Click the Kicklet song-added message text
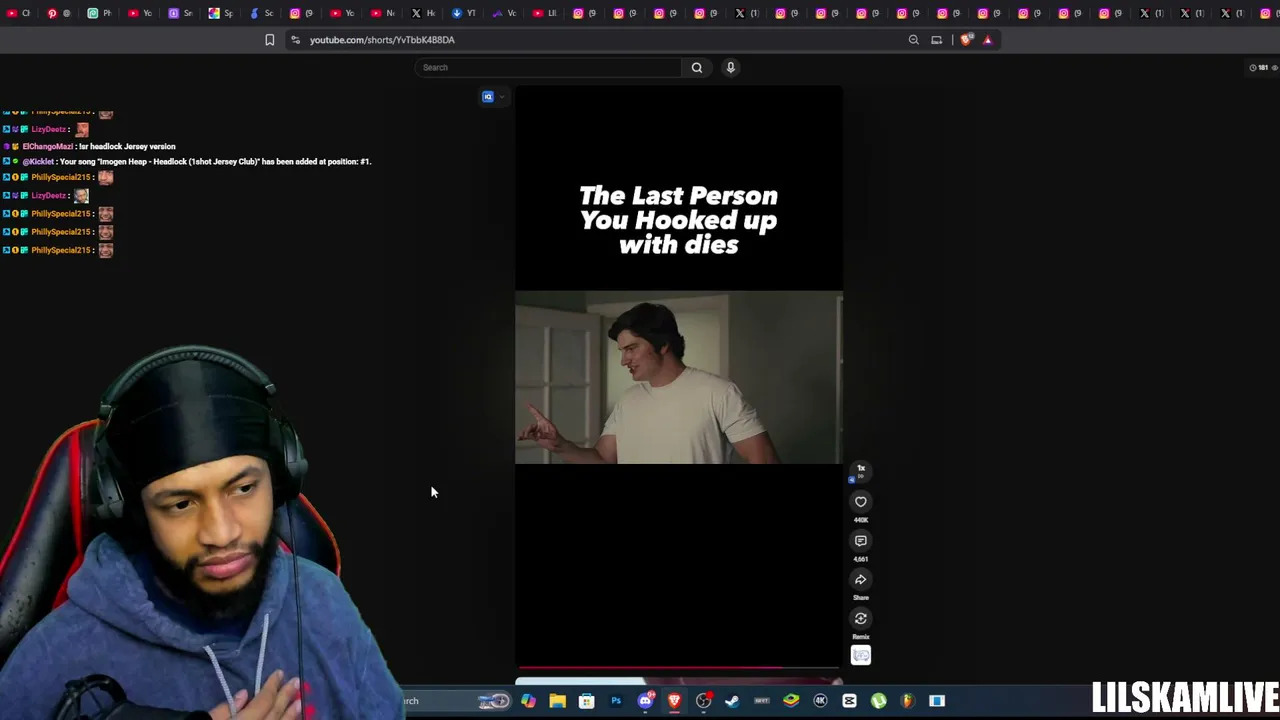The width and height of the screenshot is (1280, 720). click(215, 162)
